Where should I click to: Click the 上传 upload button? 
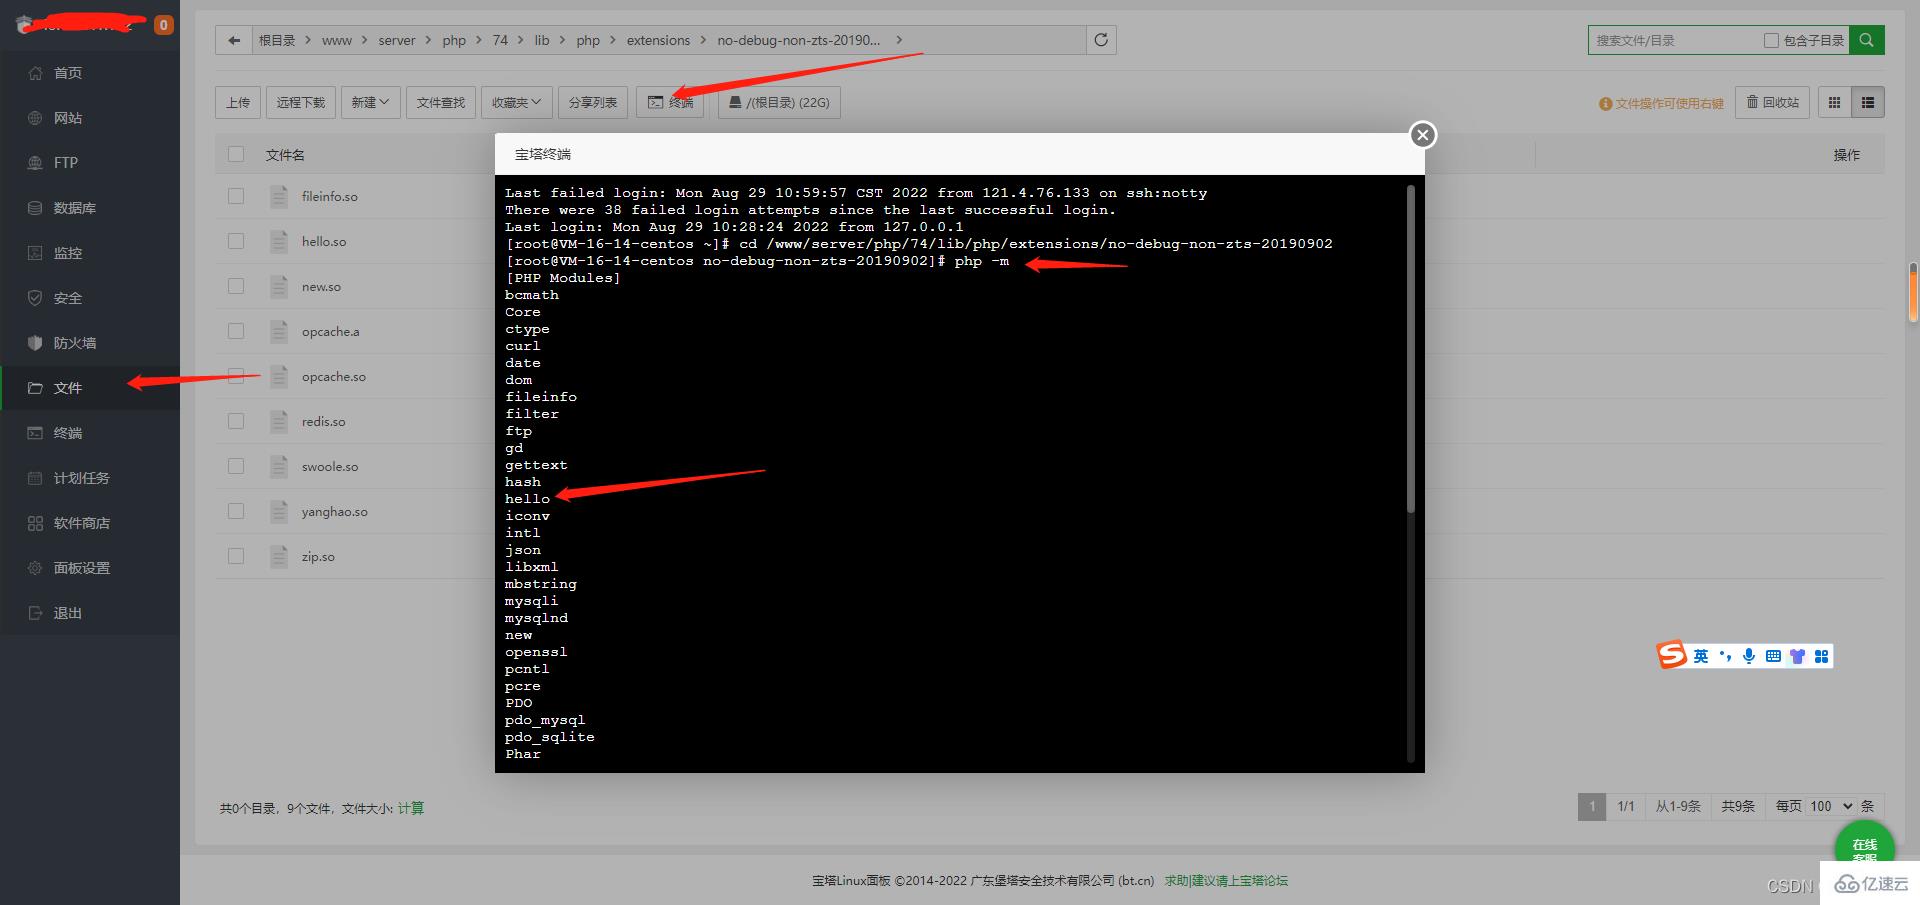pos(238,102)
